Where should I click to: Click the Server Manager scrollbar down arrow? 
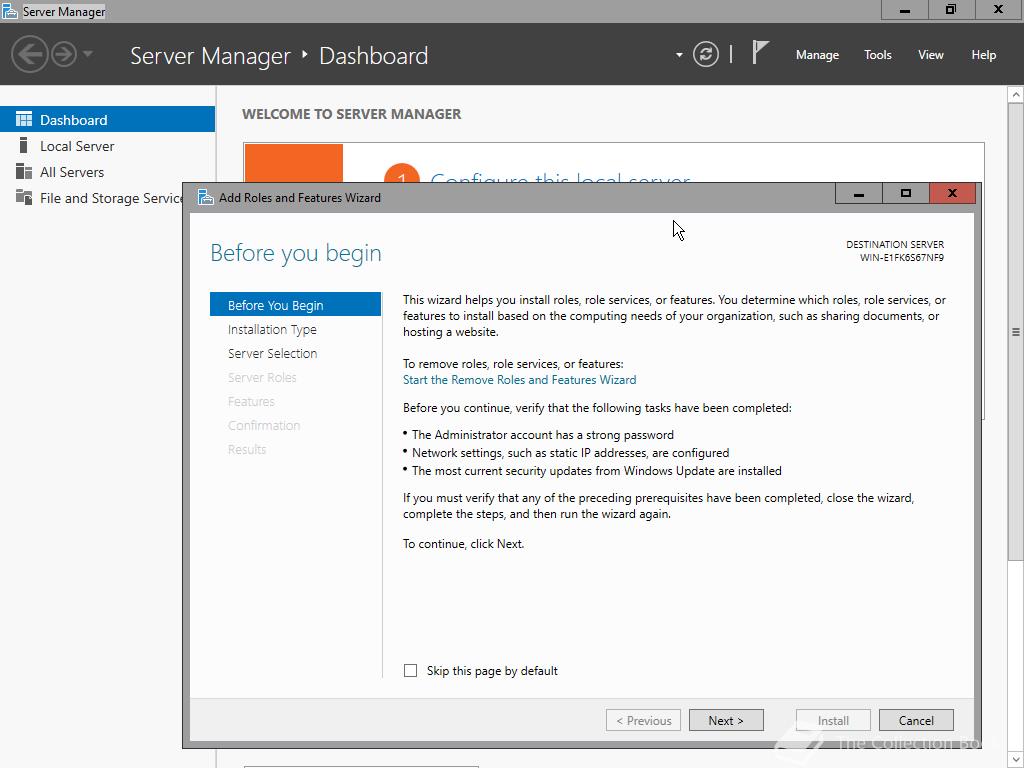1016,760
